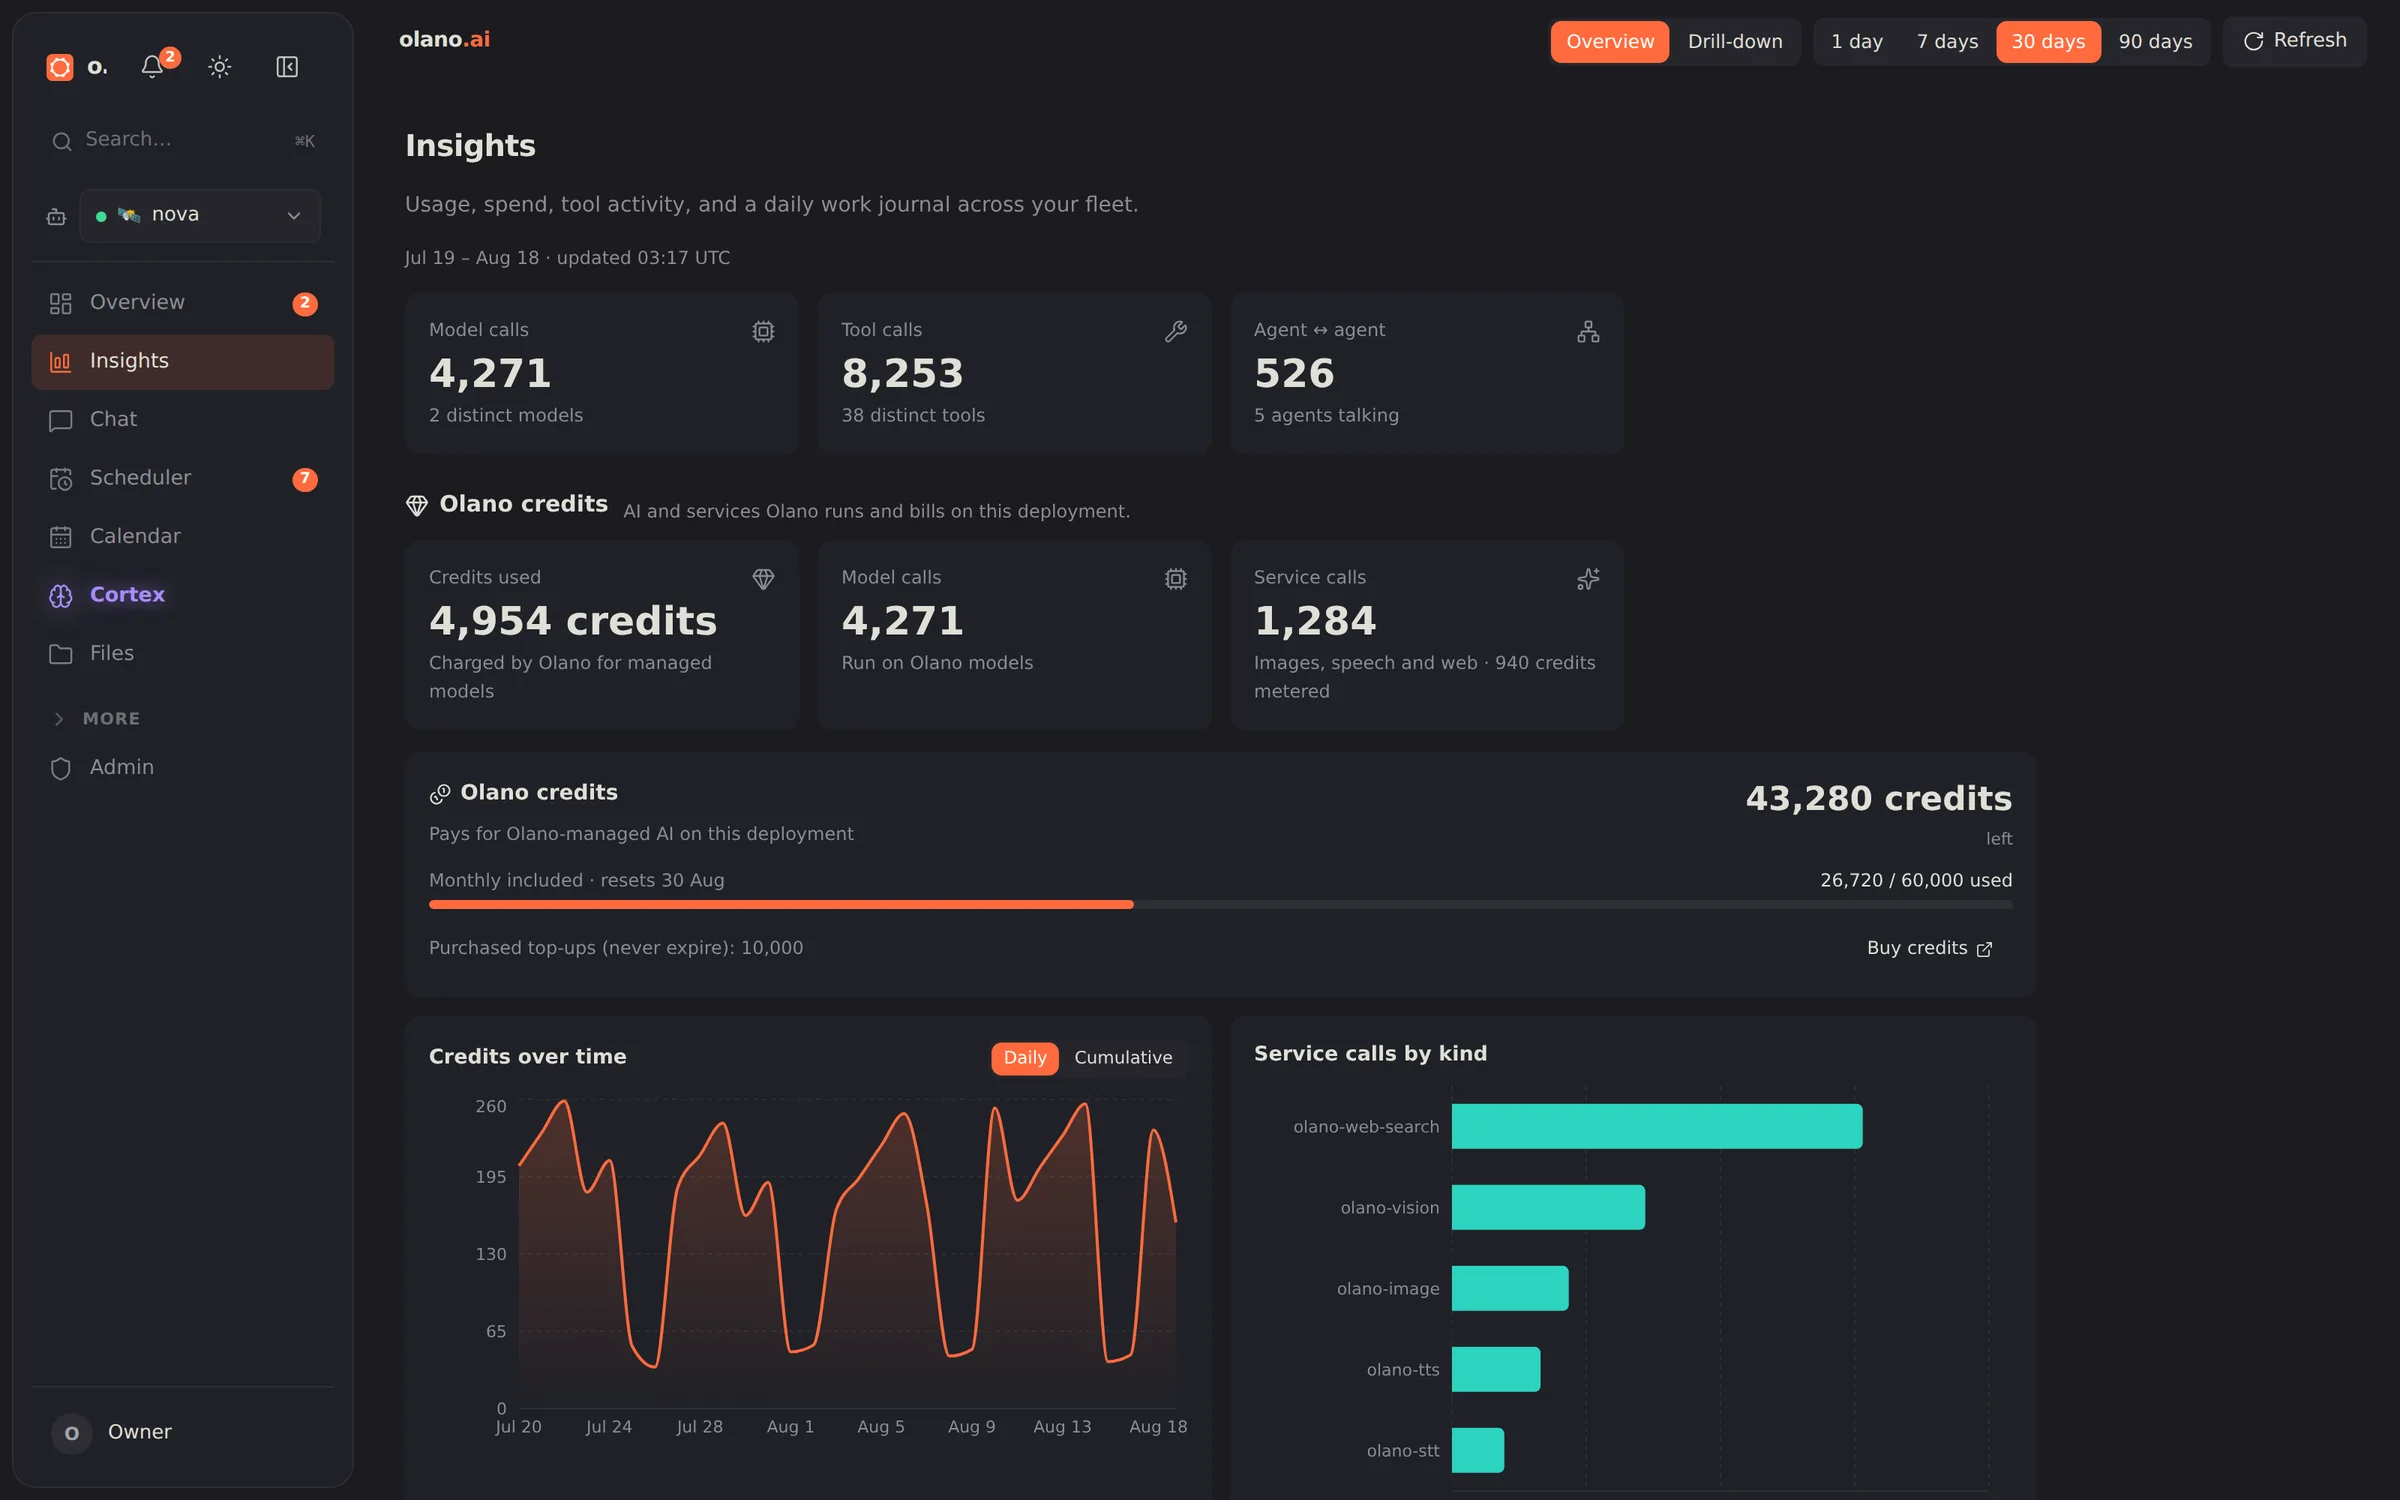Toggle the light theme sun icon
The height and width of the screenshot is (1500, 2400).
point(220,67)
